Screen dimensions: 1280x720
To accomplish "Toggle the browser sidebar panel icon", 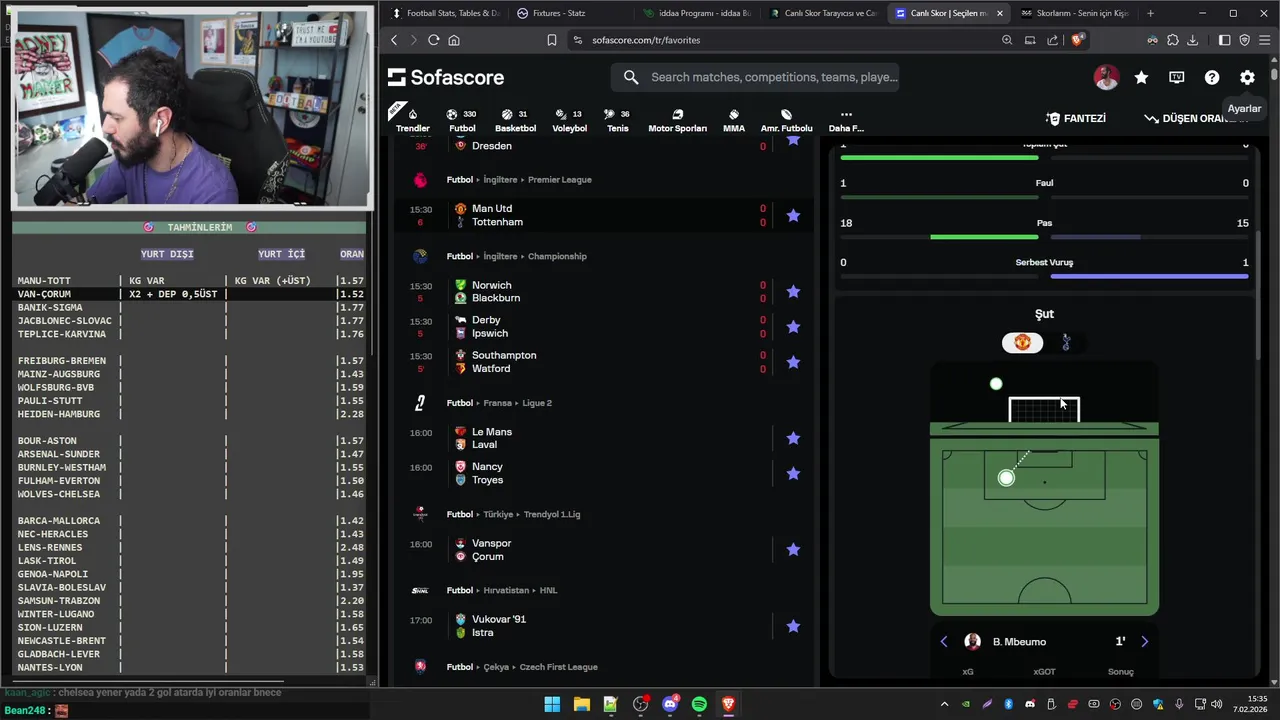I will click(1224, 40).
